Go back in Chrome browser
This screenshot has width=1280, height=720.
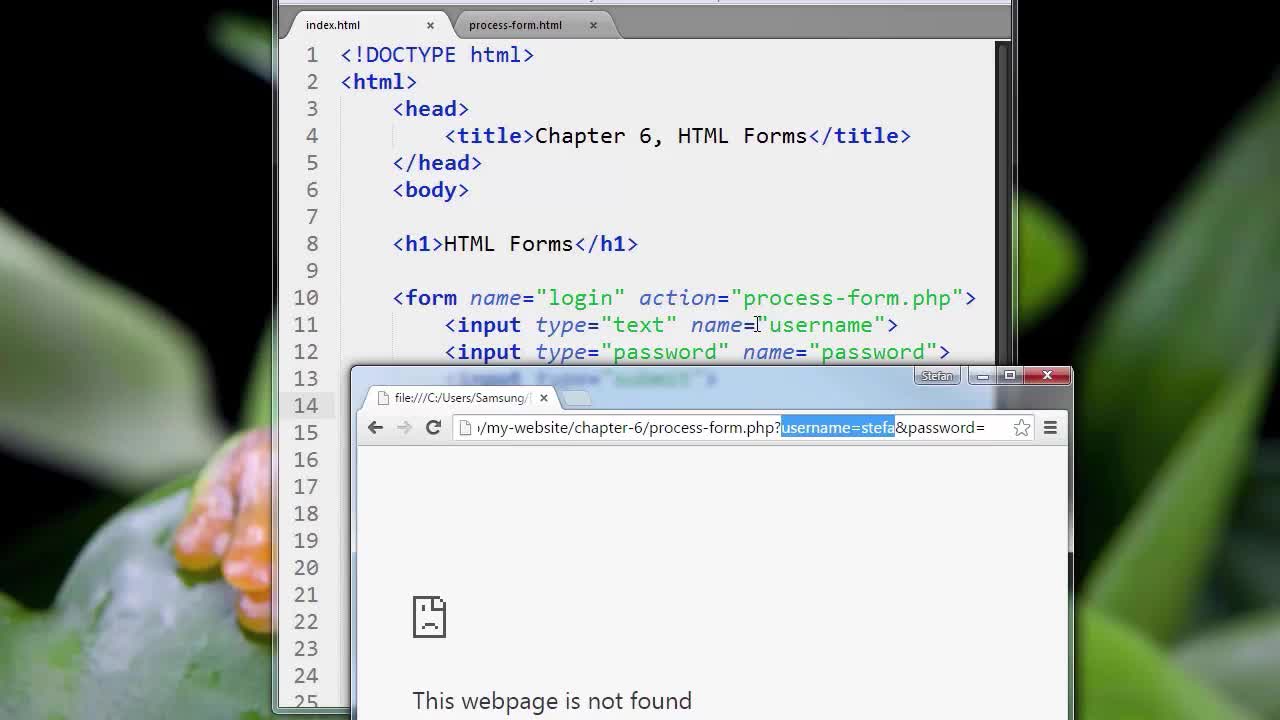click(375, 428)
